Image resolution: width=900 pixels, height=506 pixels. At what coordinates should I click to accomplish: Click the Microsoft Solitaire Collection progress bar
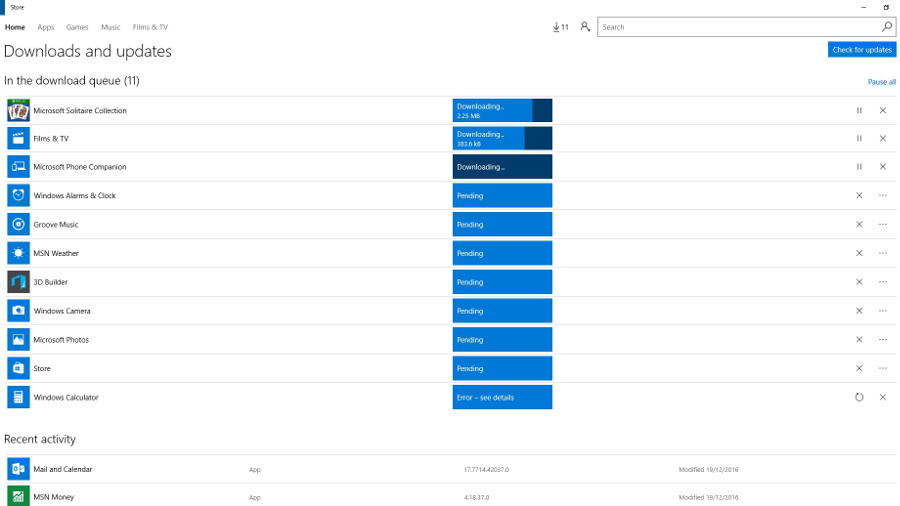[x=502, y=110]
